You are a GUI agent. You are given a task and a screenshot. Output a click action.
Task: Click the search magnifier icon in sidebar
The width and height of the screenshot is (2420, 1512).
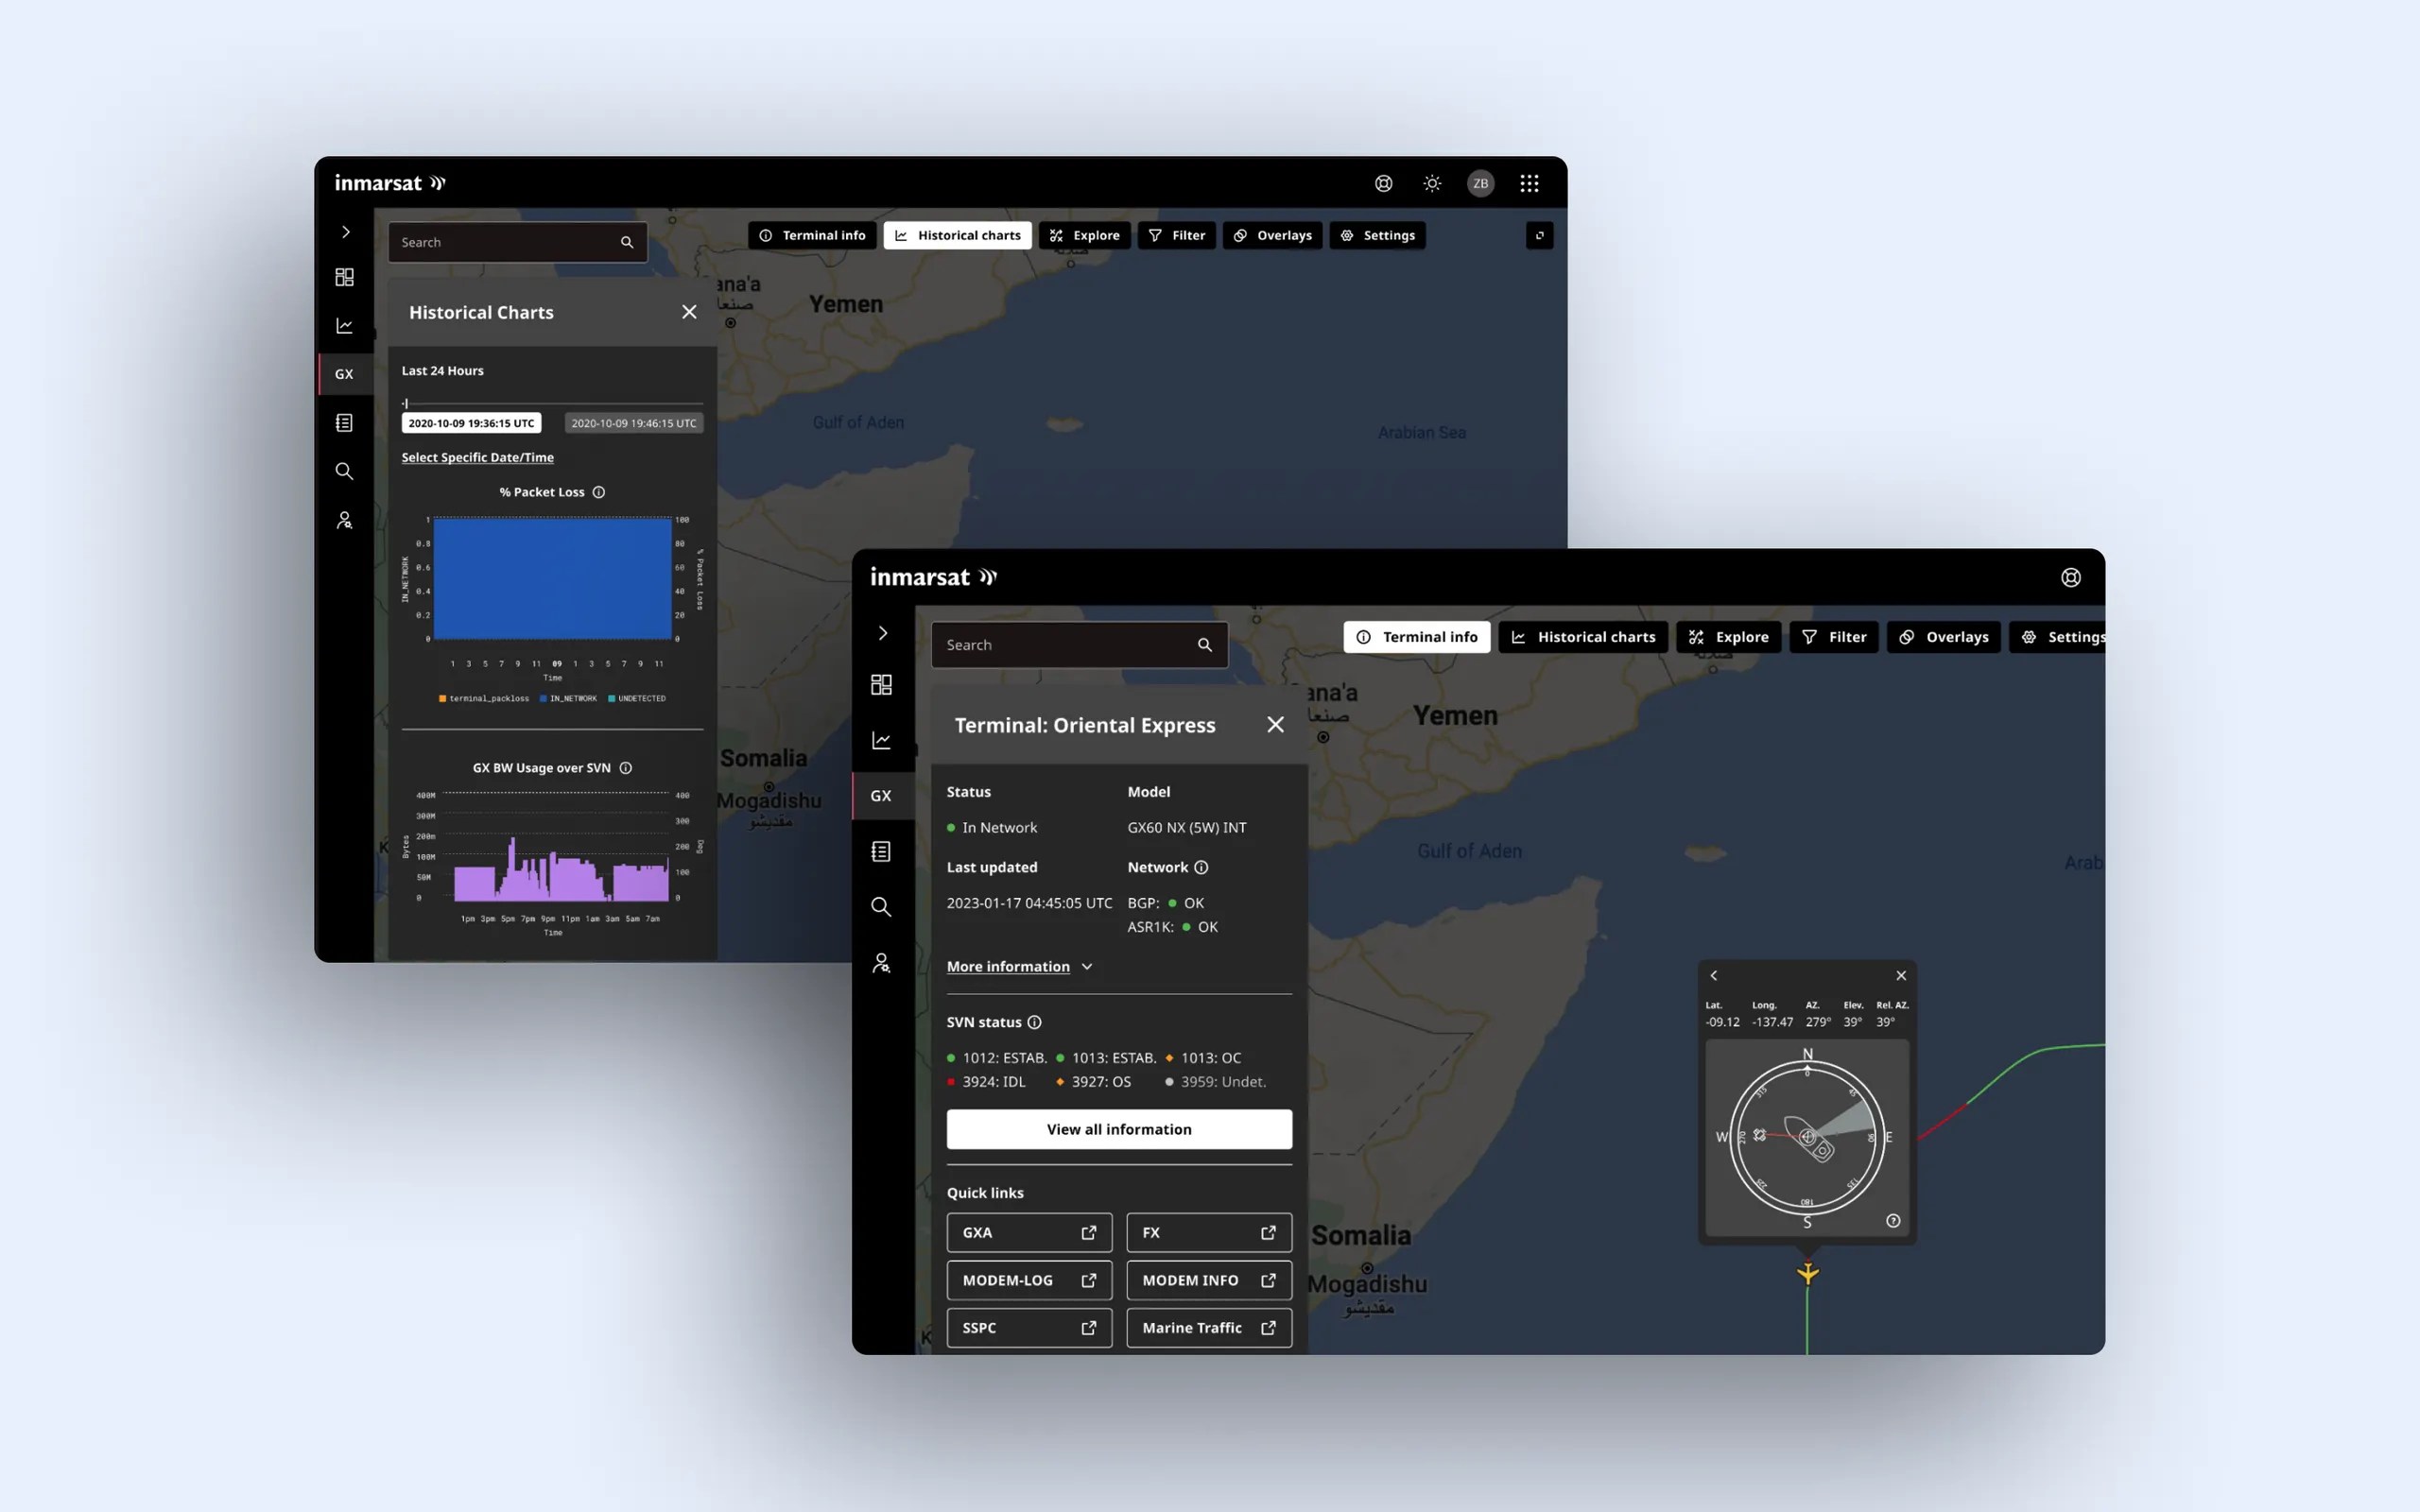(882, 906)
